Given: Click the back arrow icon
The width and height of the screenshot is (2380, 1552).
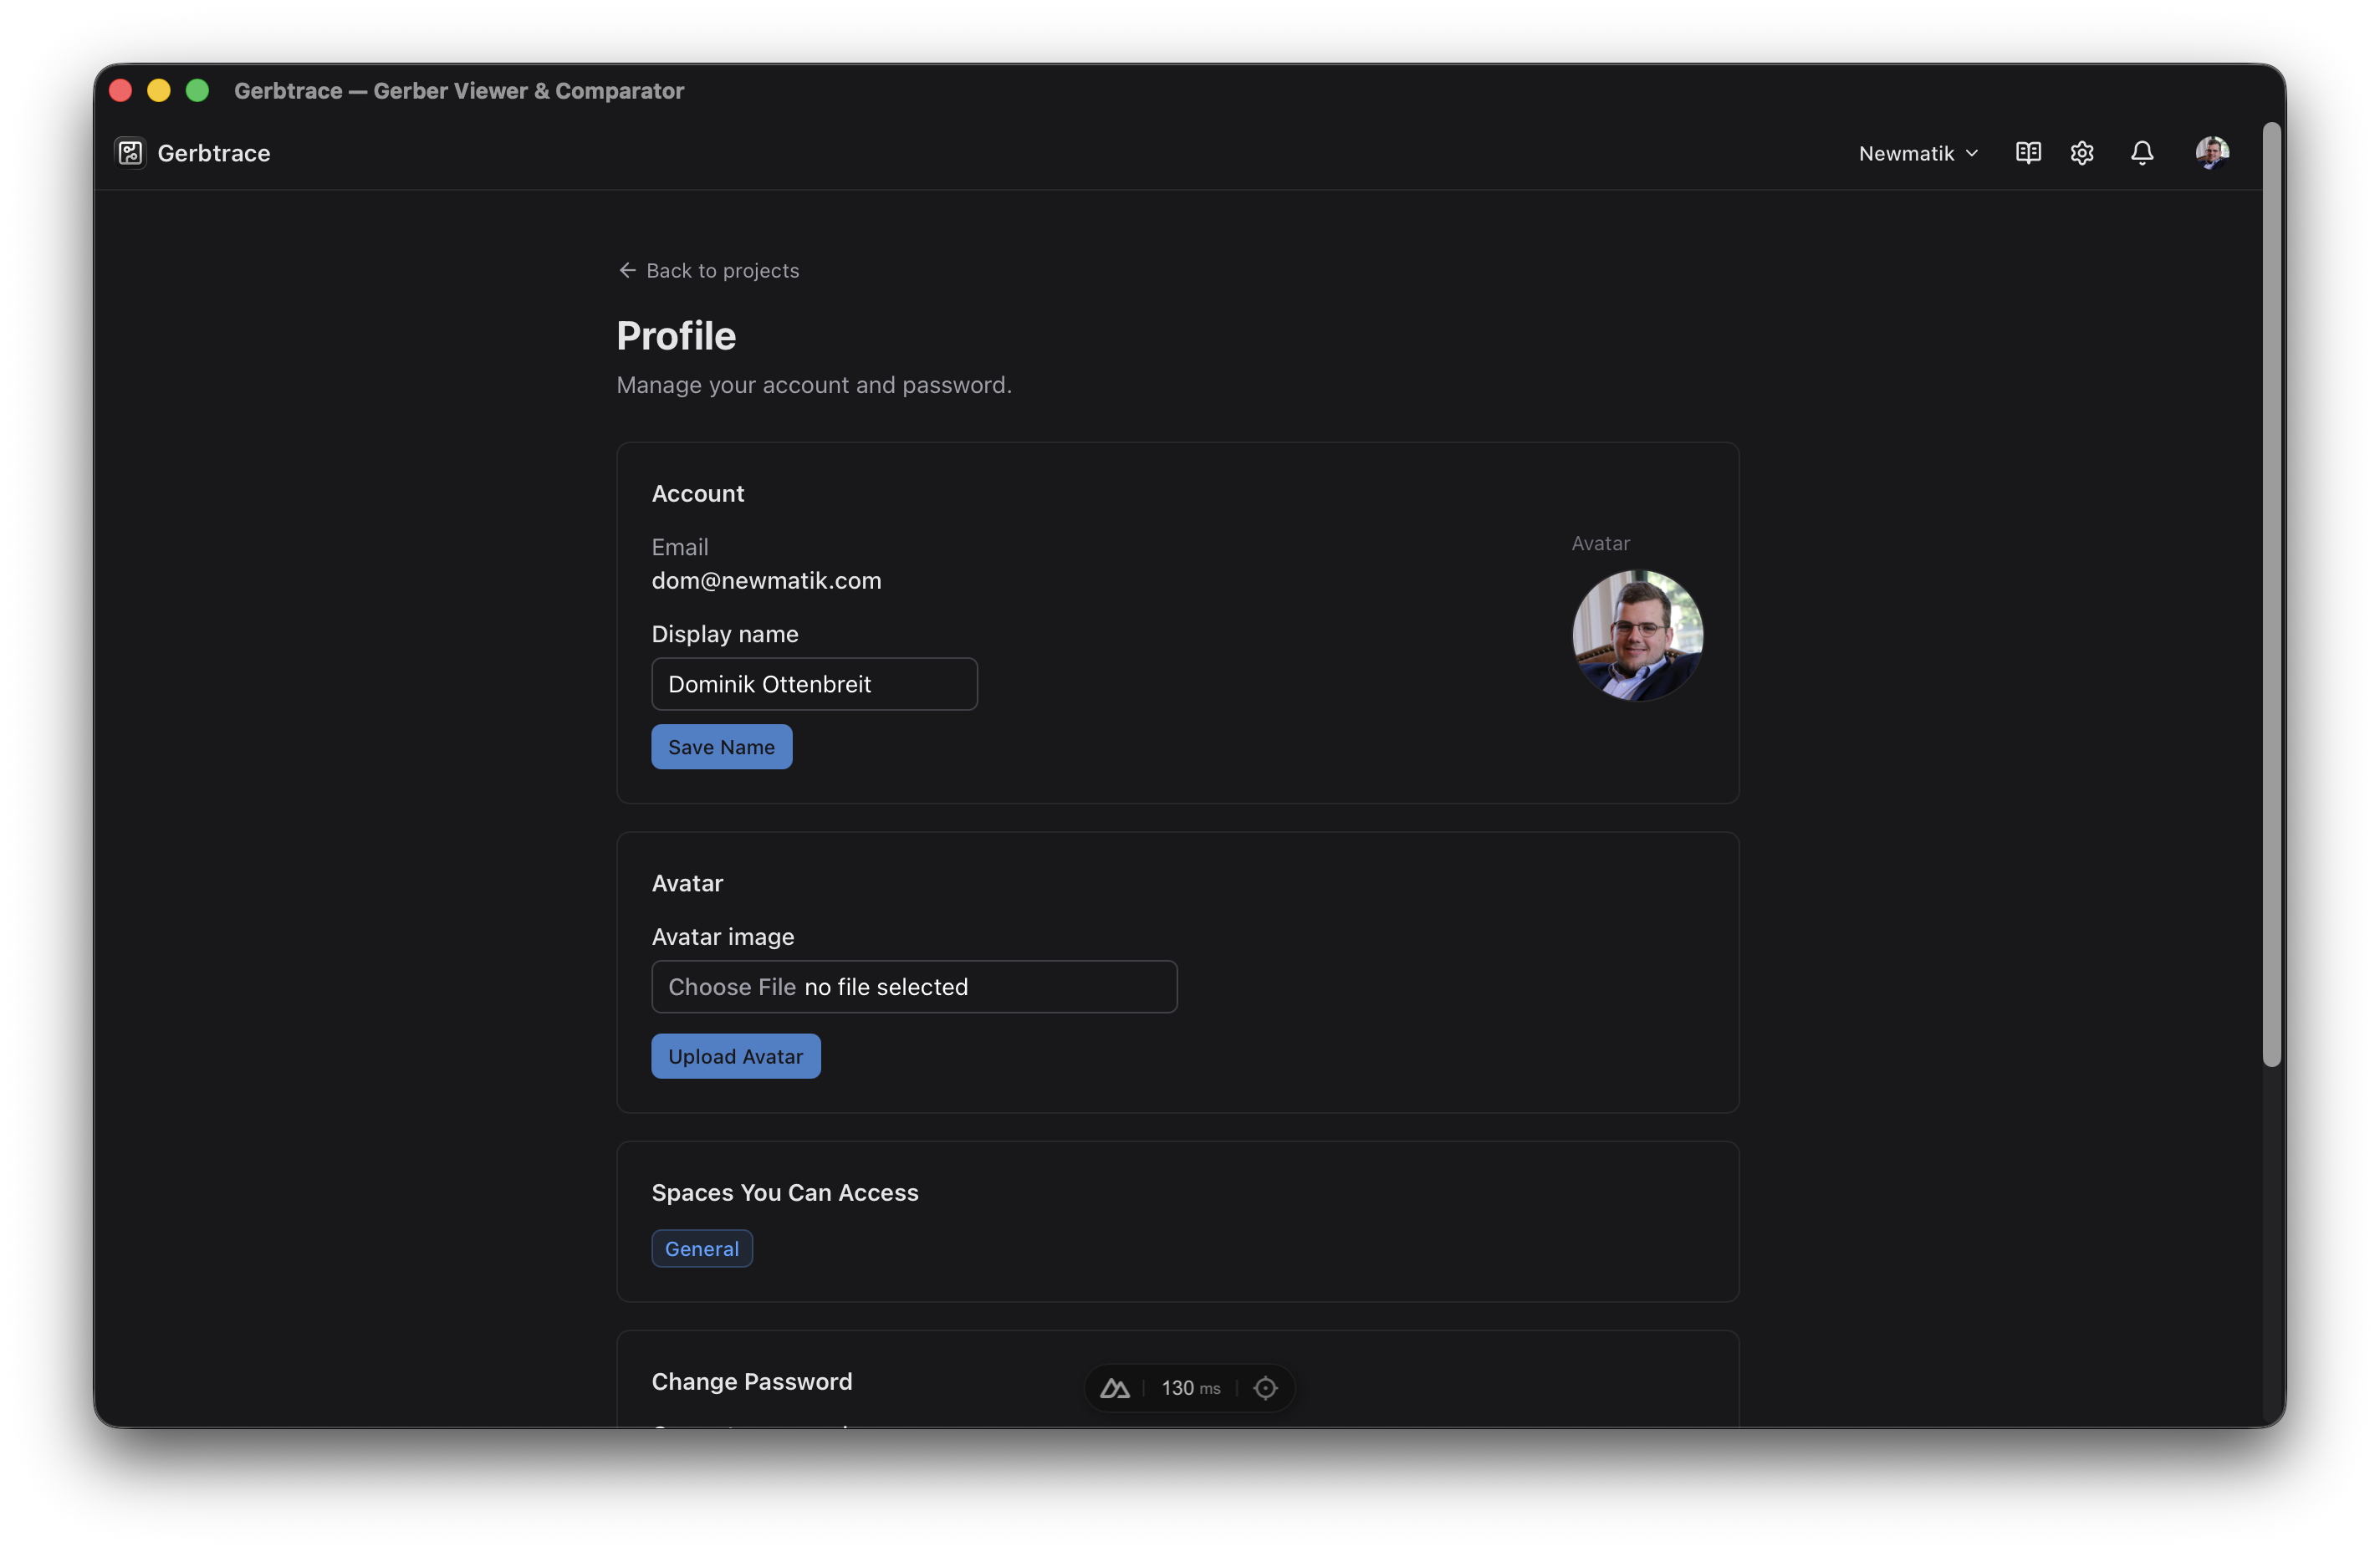Looking at the screenshot, I should pyautogui.click(x=627, y=270).
